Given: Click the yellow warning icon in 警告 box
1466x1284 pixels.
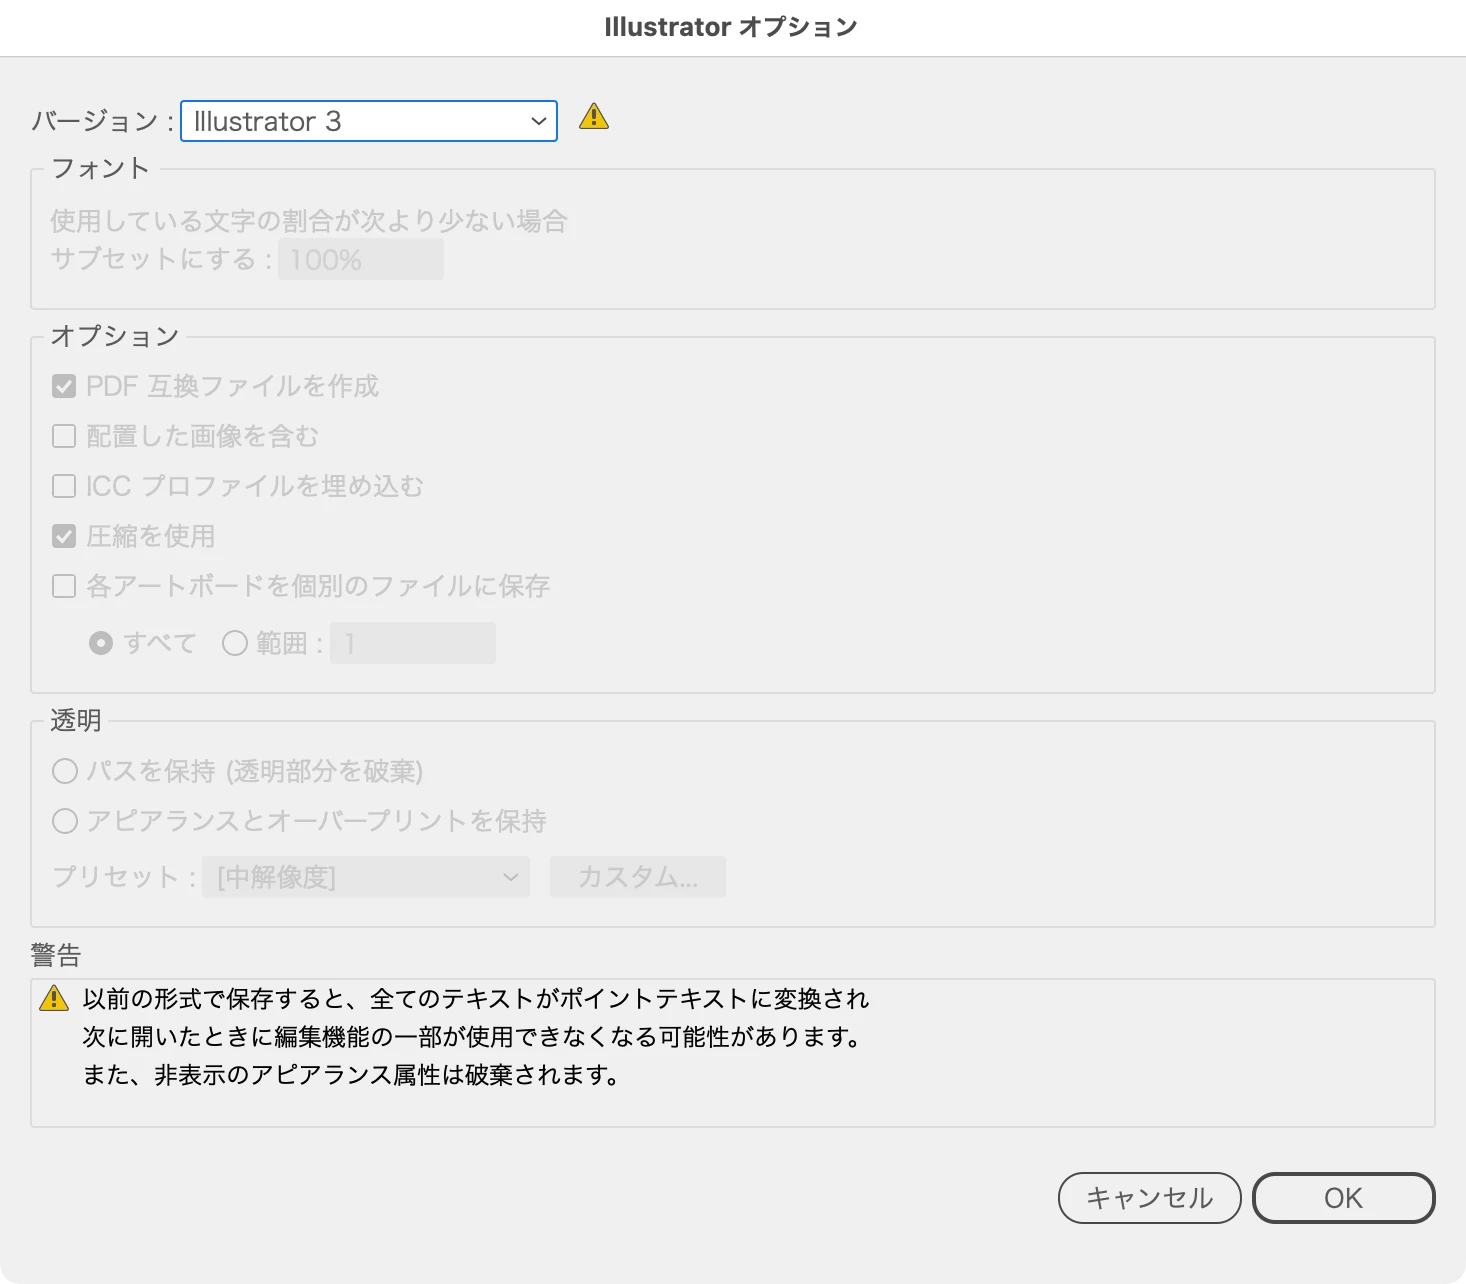Looking at the screenshot, I should coord(53,997).
